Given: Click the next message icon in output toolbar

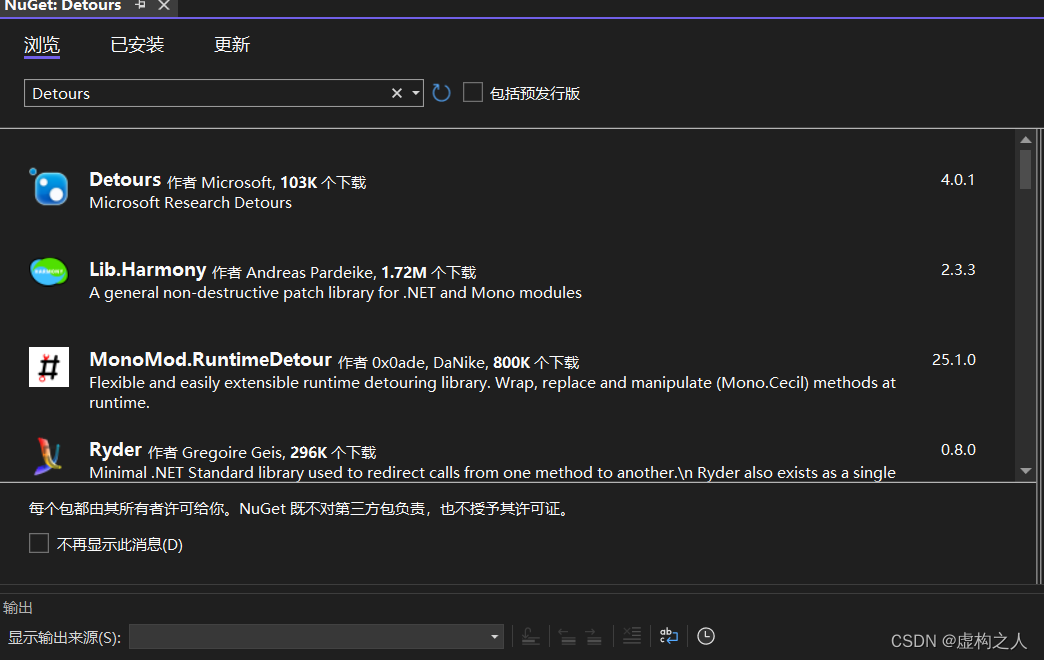Looking at the screenshot, I should coord(594,636).
